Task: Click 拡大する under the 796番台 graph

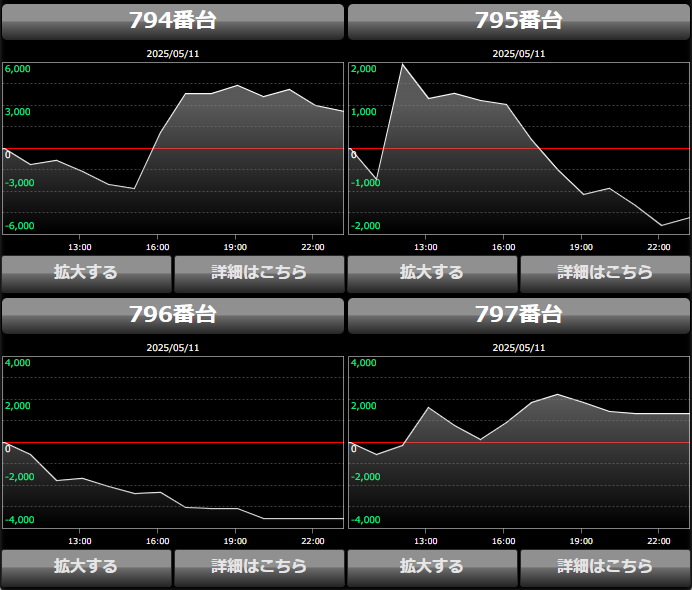Action: [x=86, y=568]
